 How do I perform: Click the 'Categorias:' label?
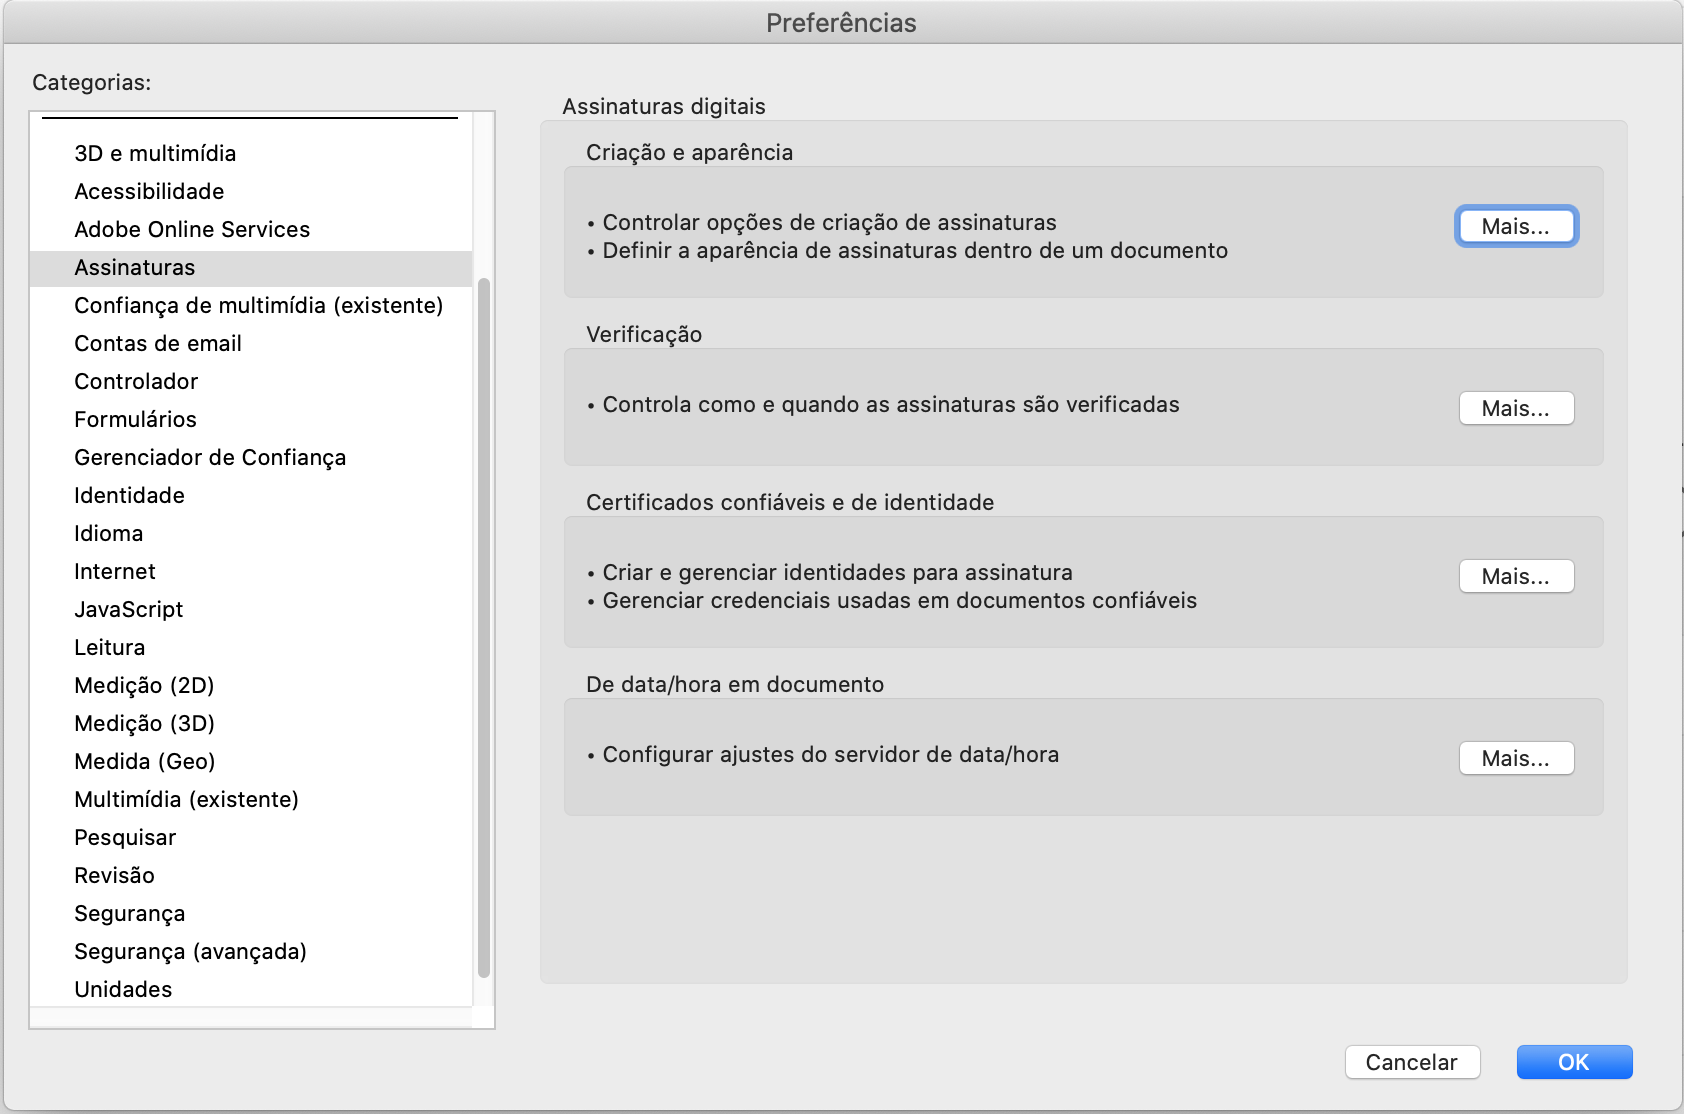tap(92, 82)
